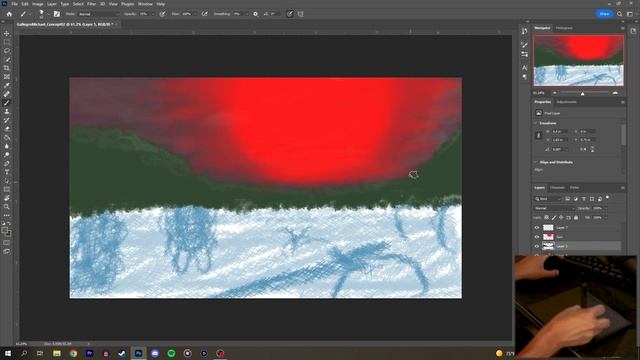Viewport: 640px width, 360px height.
Task: Hide Layer 5 using its eye icon
Action: [537, 246]
